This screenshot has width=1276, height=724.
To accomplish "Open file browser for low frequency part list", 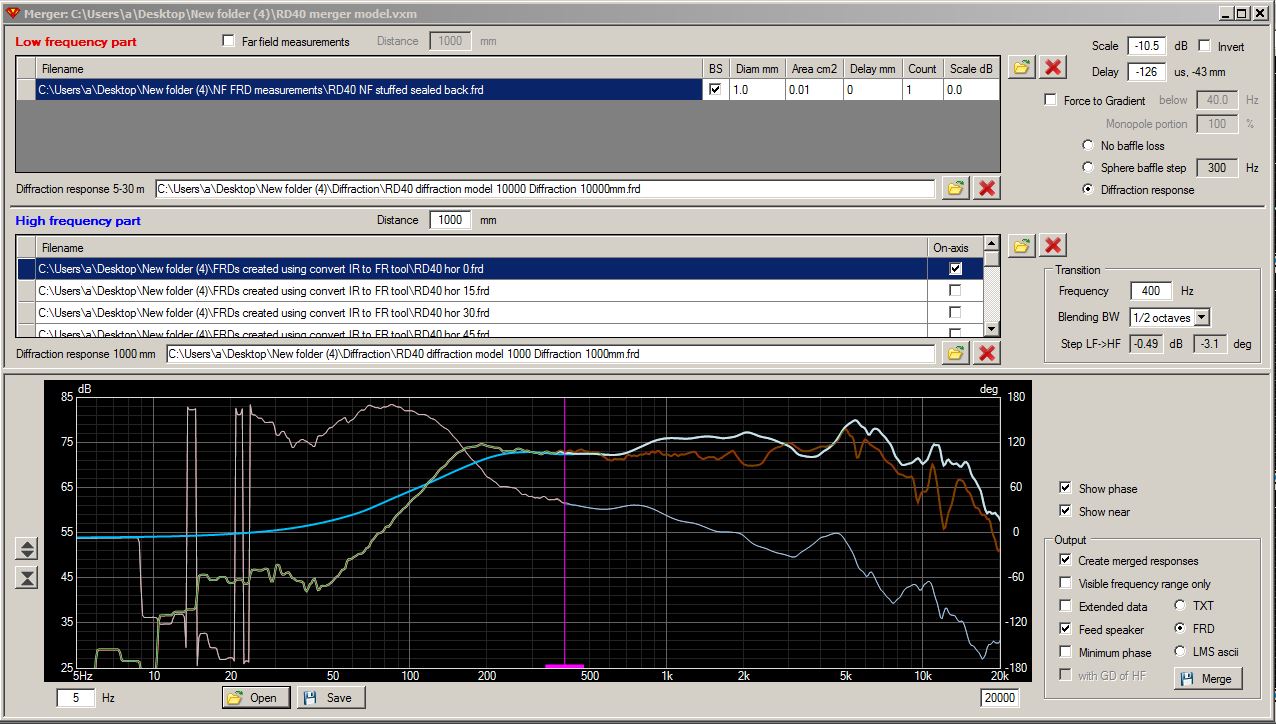I will pyautogui.click(x=1021, y=67).
